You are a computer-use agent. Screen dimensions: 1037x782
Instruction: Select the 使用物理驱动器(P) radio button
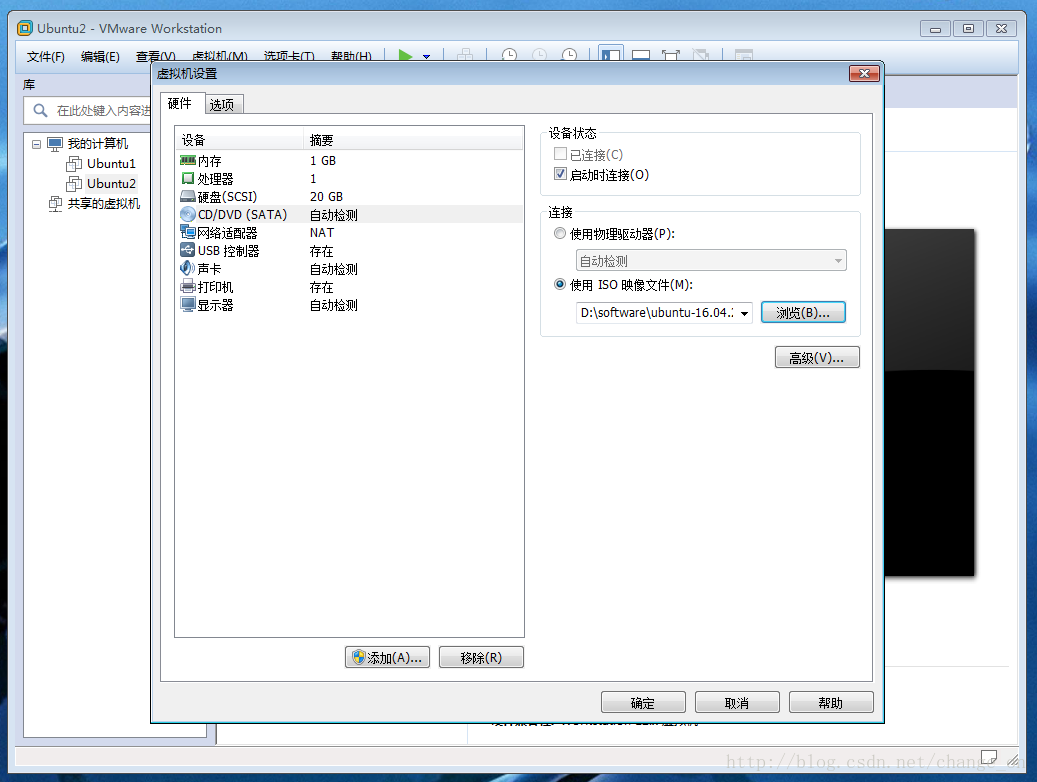point(560,233)
